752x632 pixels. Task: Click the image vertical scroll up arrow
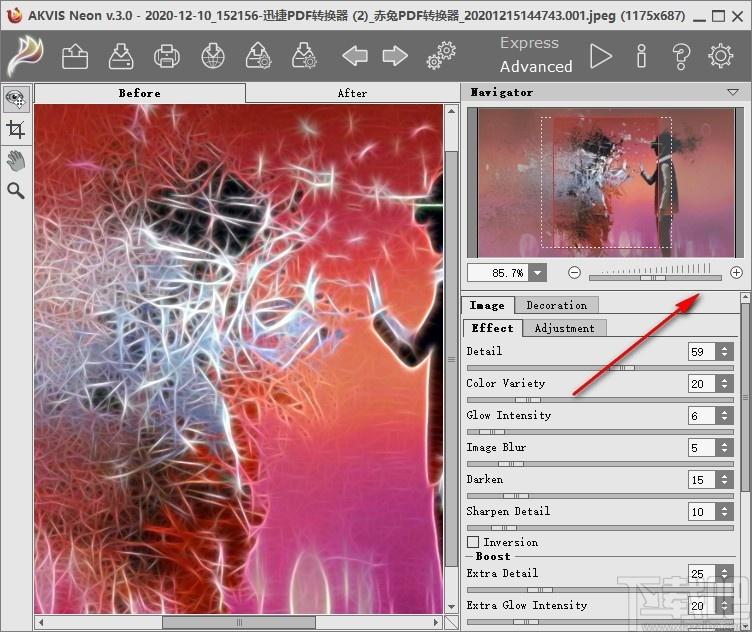click(451, 111)
